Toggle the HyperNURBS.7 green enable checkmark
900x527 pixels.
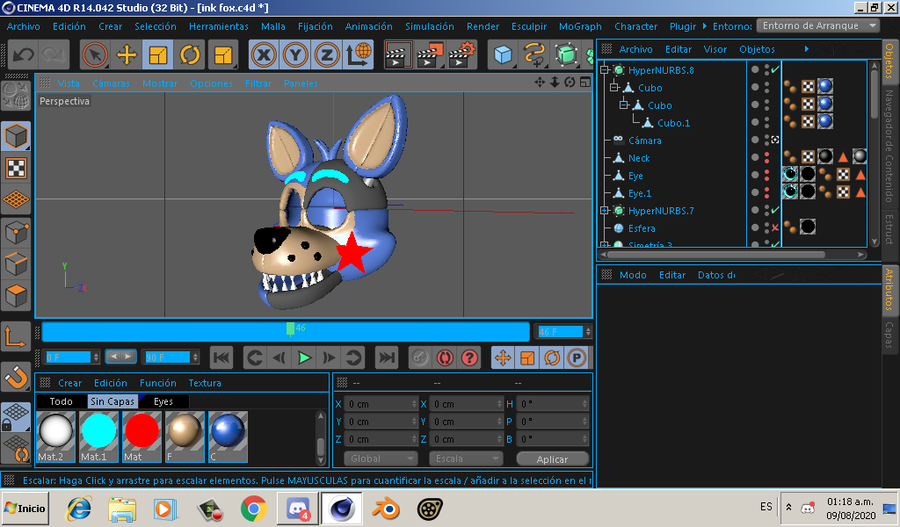tap(775, 210)
